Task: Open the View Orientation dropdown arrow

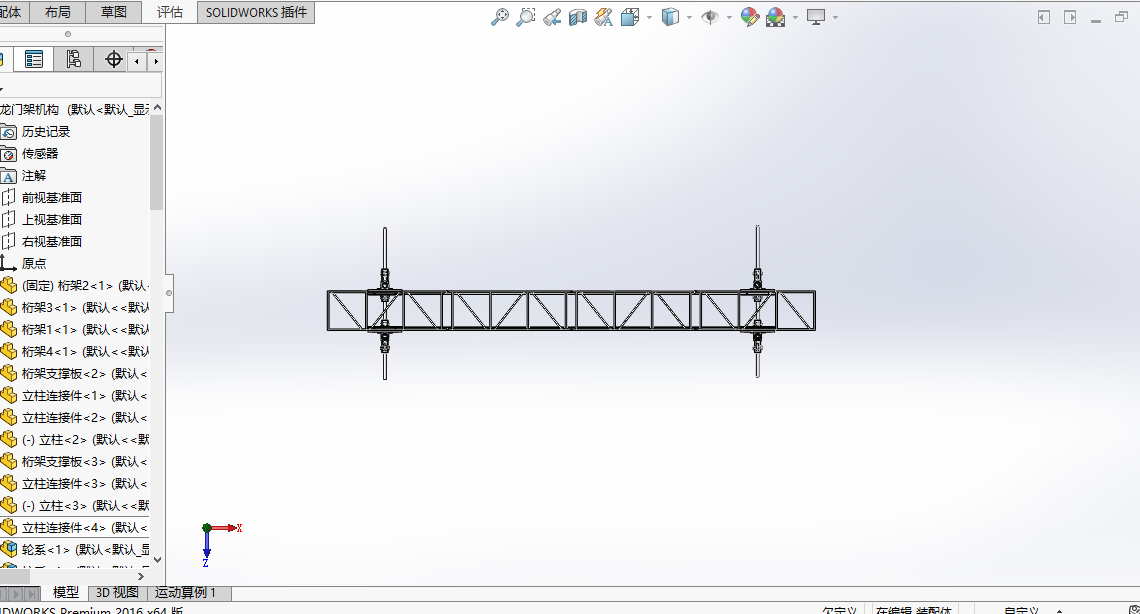Action: tap(649, 17)
